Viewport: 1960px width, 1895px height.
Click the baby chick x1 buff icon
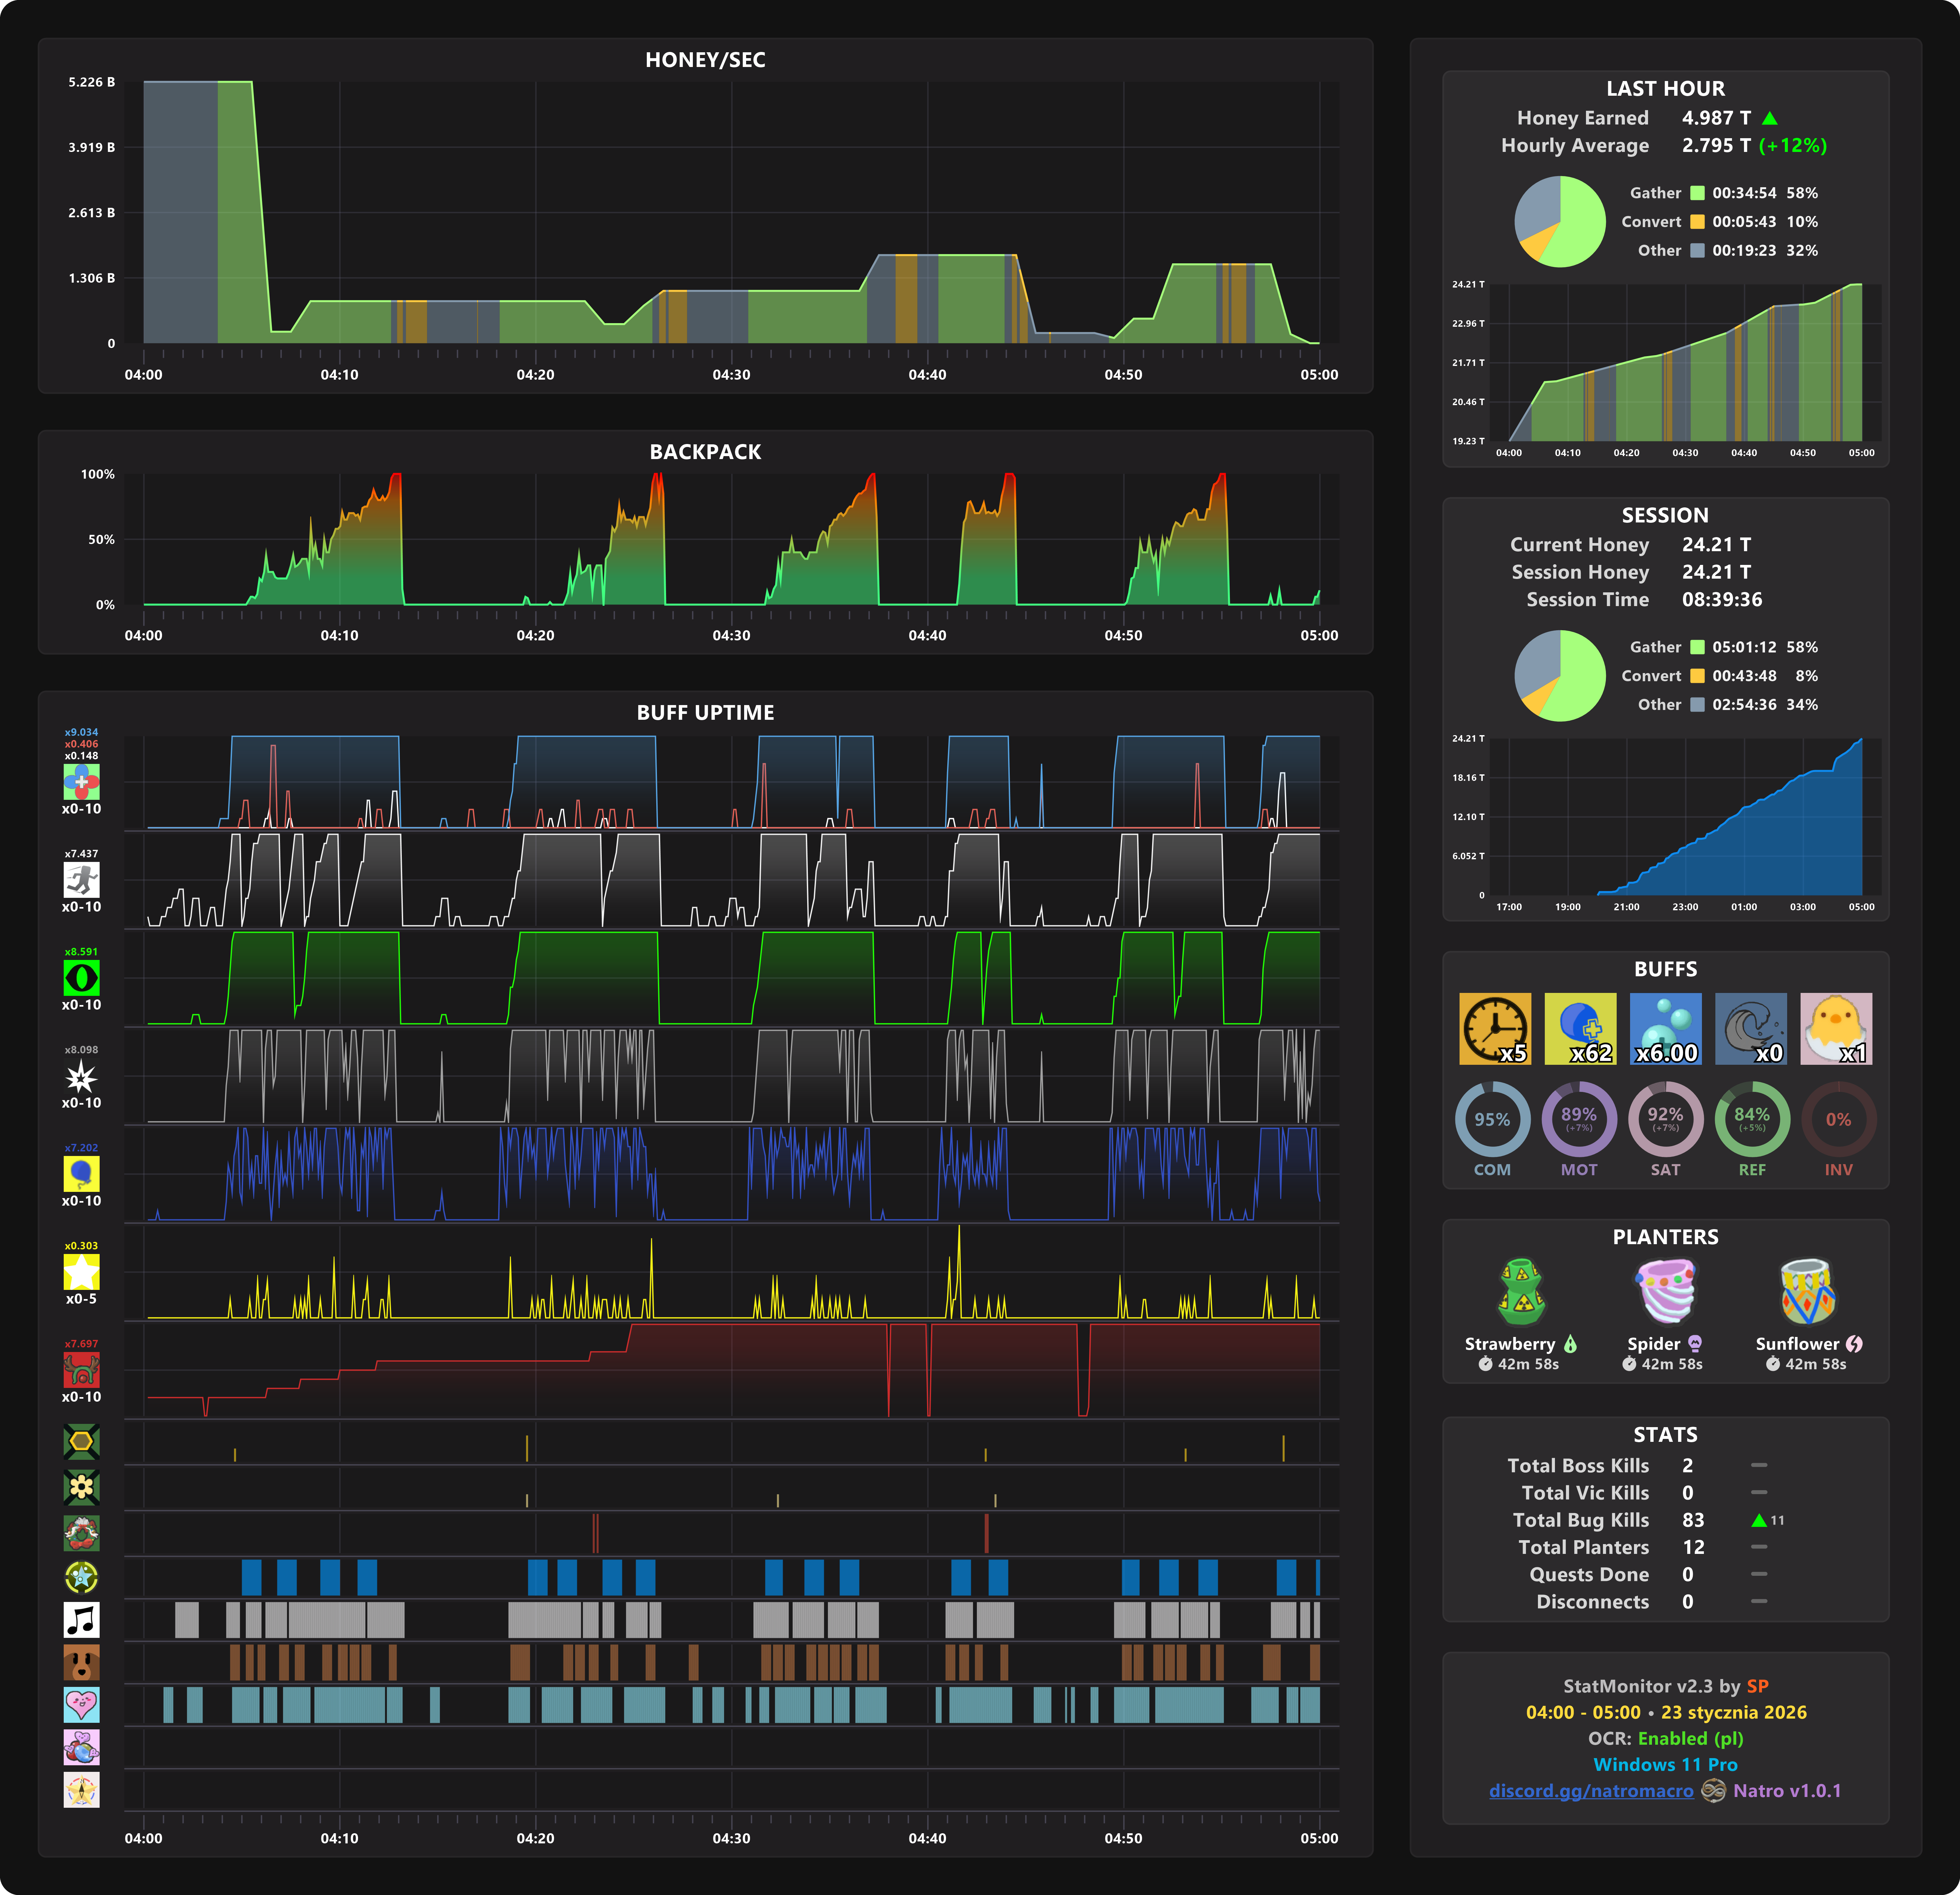coord(1836,1028)
